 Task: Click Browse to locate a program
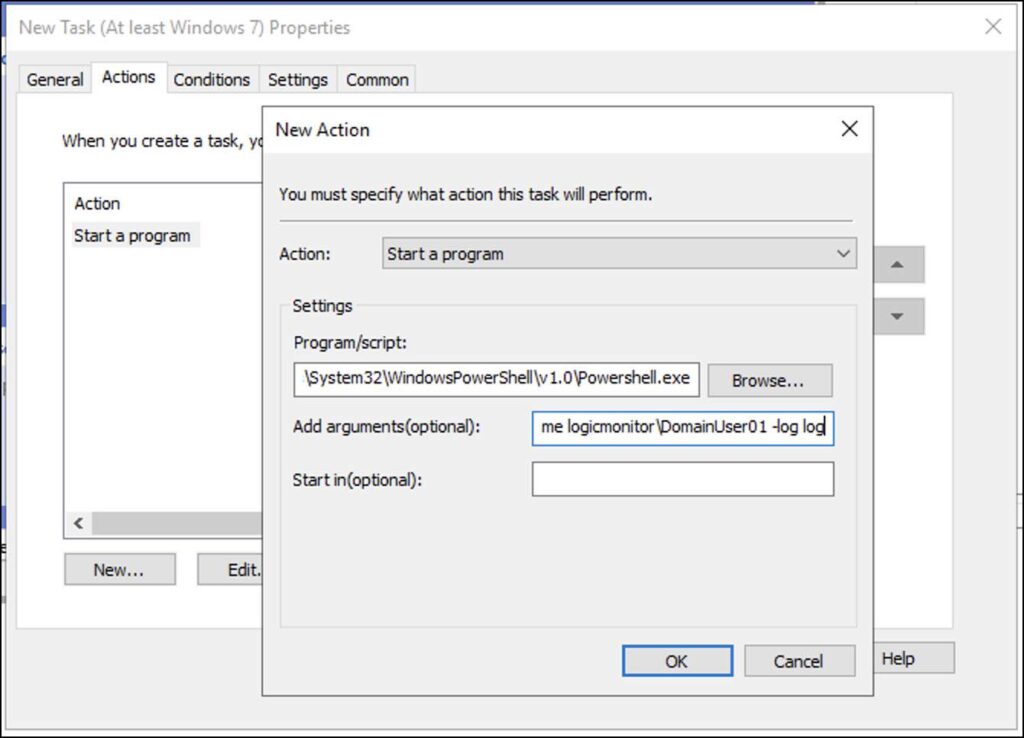coord(769,380)
